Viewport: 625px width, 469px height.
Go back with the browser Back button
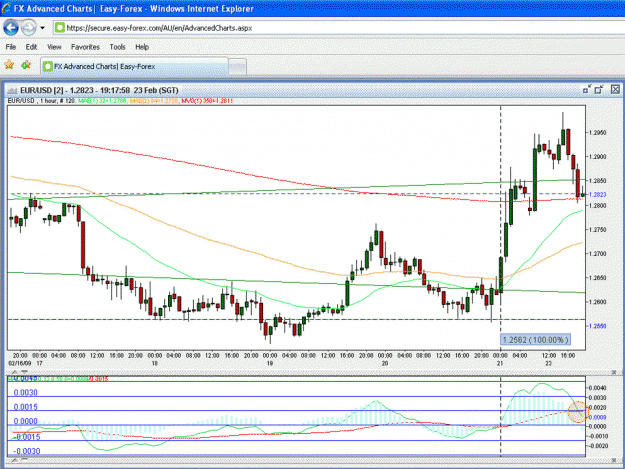pos(11,27)
